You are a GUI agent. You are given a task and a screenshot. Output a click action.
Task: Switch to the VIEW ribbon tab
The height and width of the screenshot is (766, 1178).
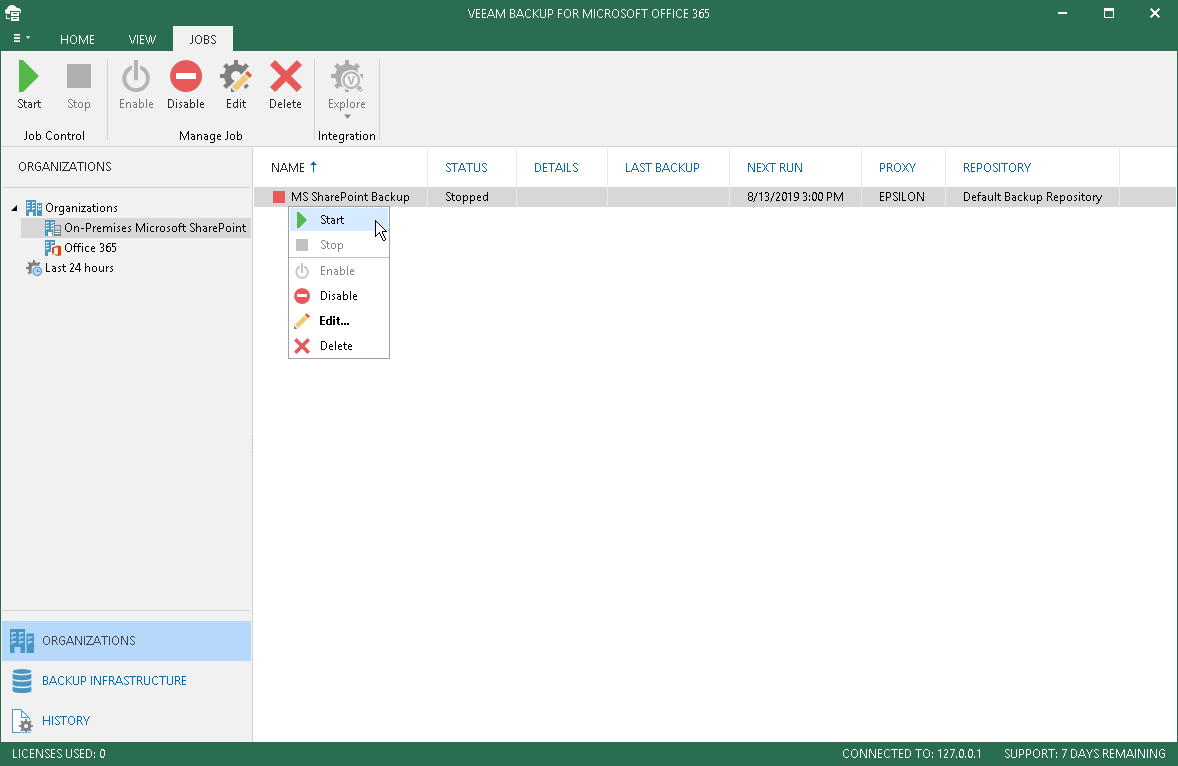click(x=142, y=40)
